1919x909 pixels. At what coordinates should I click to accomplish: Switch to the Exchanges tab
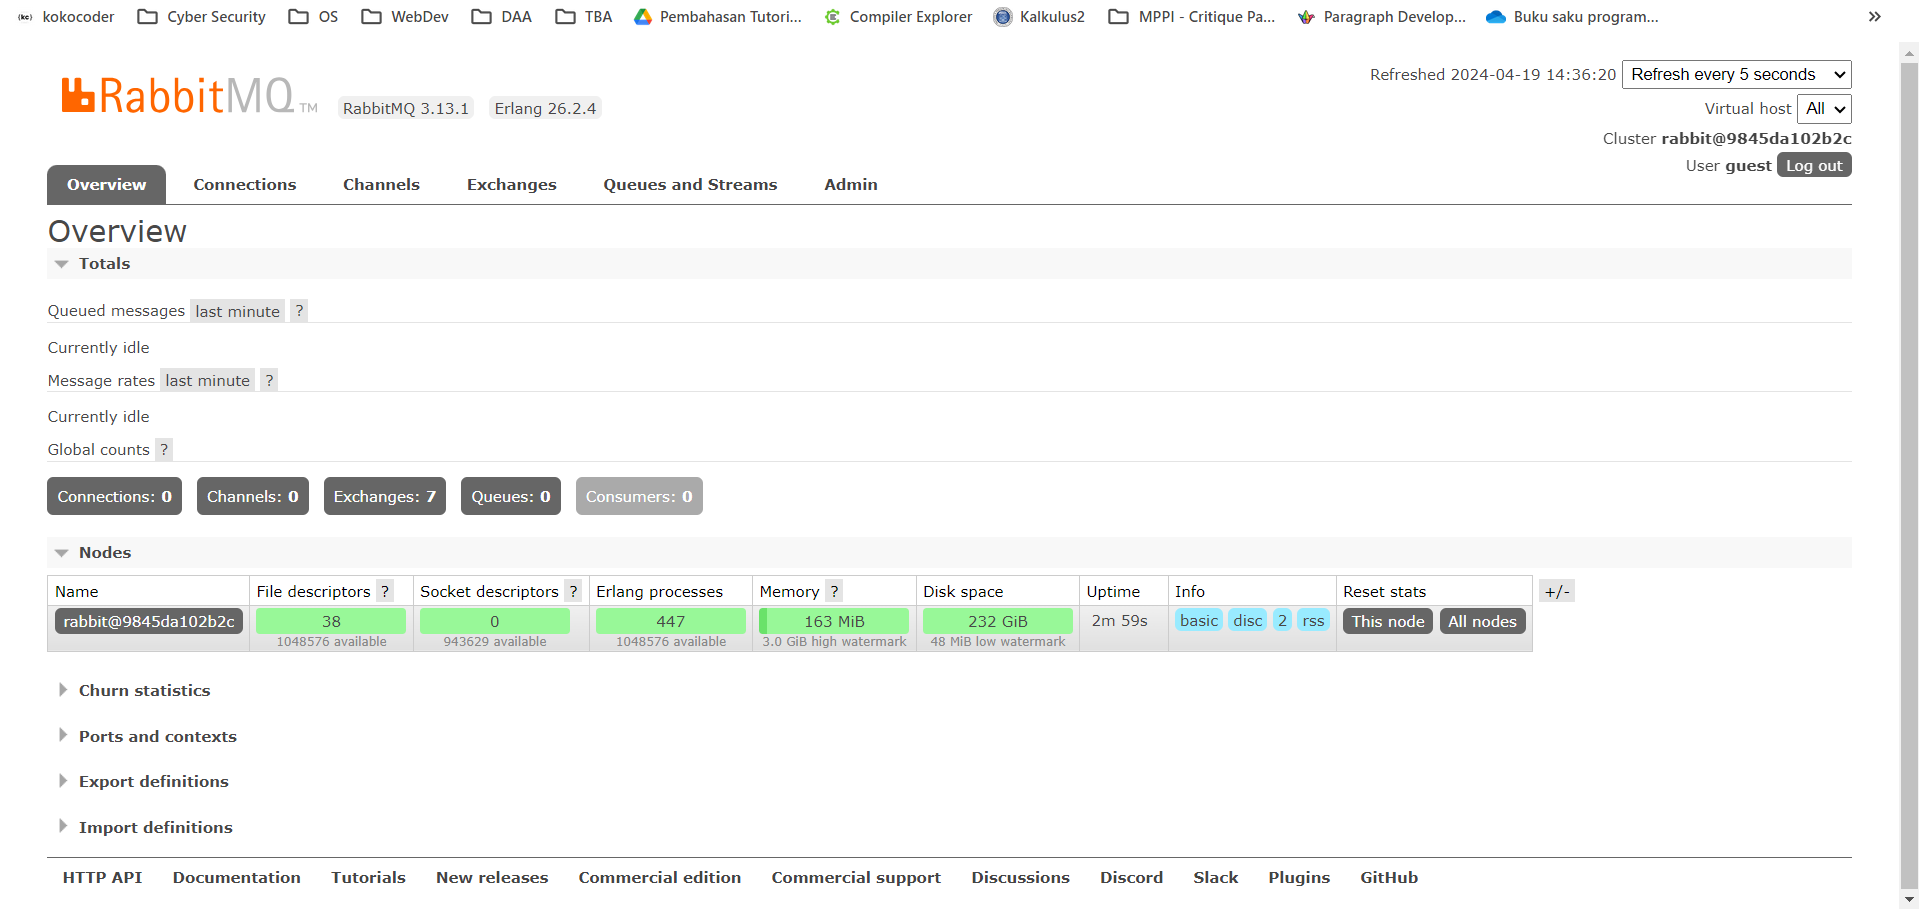click(511, 185)
